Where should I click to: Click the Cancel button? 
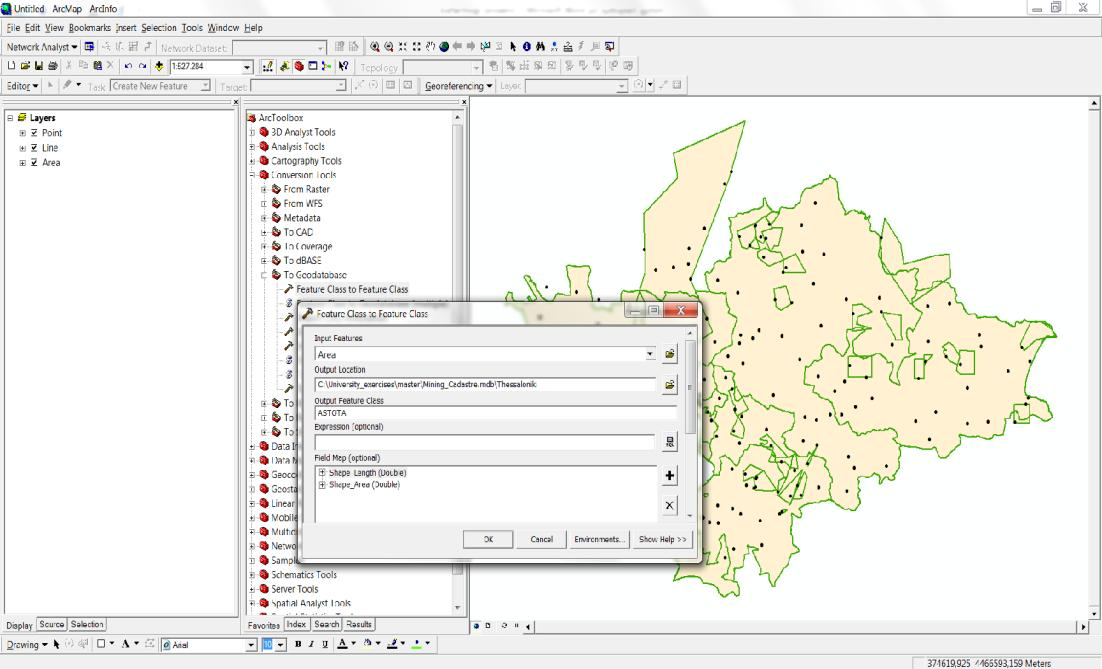541,539
